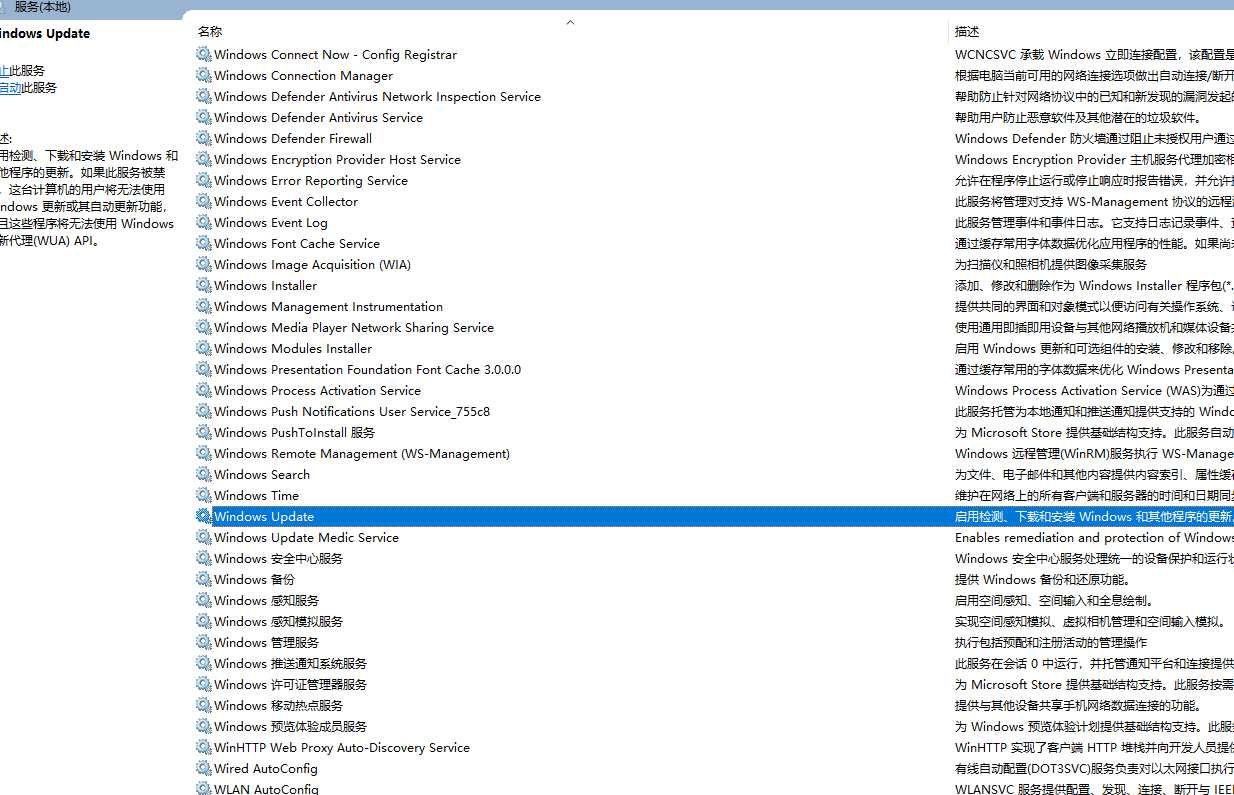1234x795 pixels.
Task: Click gear icon beside Windows Installer
Action: [204, 286]
